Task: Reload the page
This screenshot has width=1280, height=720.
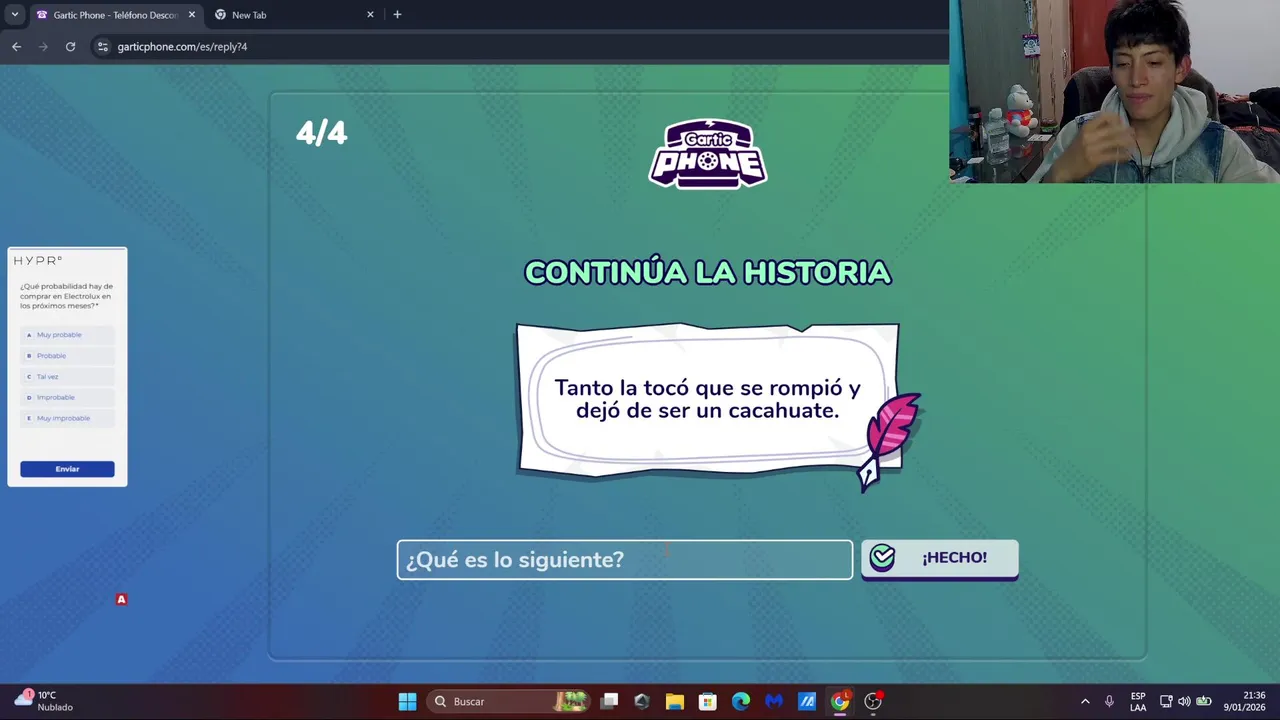Action: coord(70,46)
